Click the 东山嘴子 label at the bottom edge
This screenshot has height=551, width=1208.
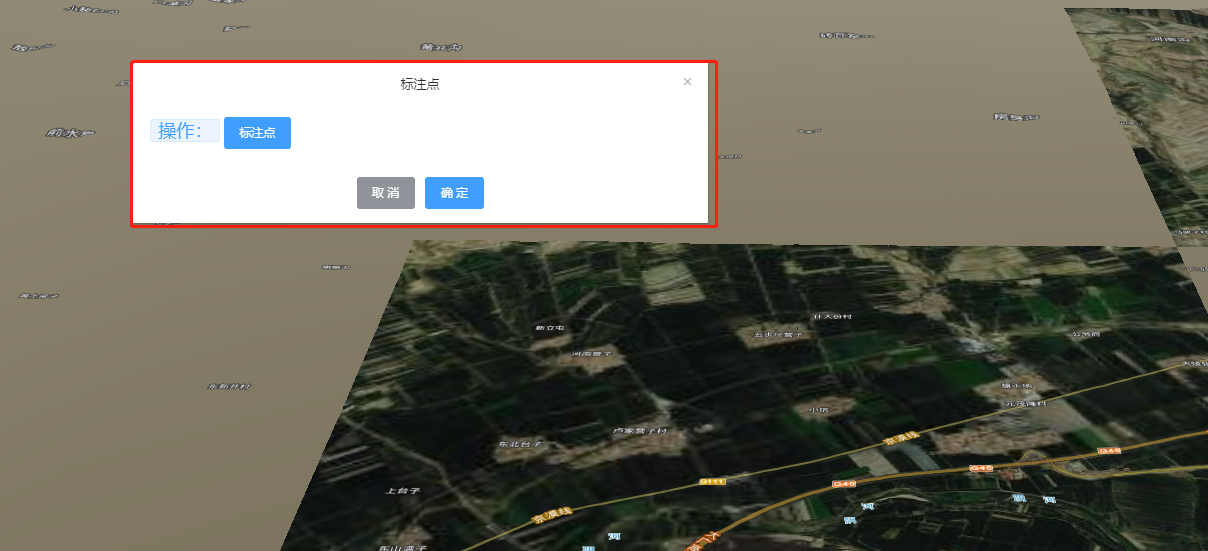click(x=403, y=548)
